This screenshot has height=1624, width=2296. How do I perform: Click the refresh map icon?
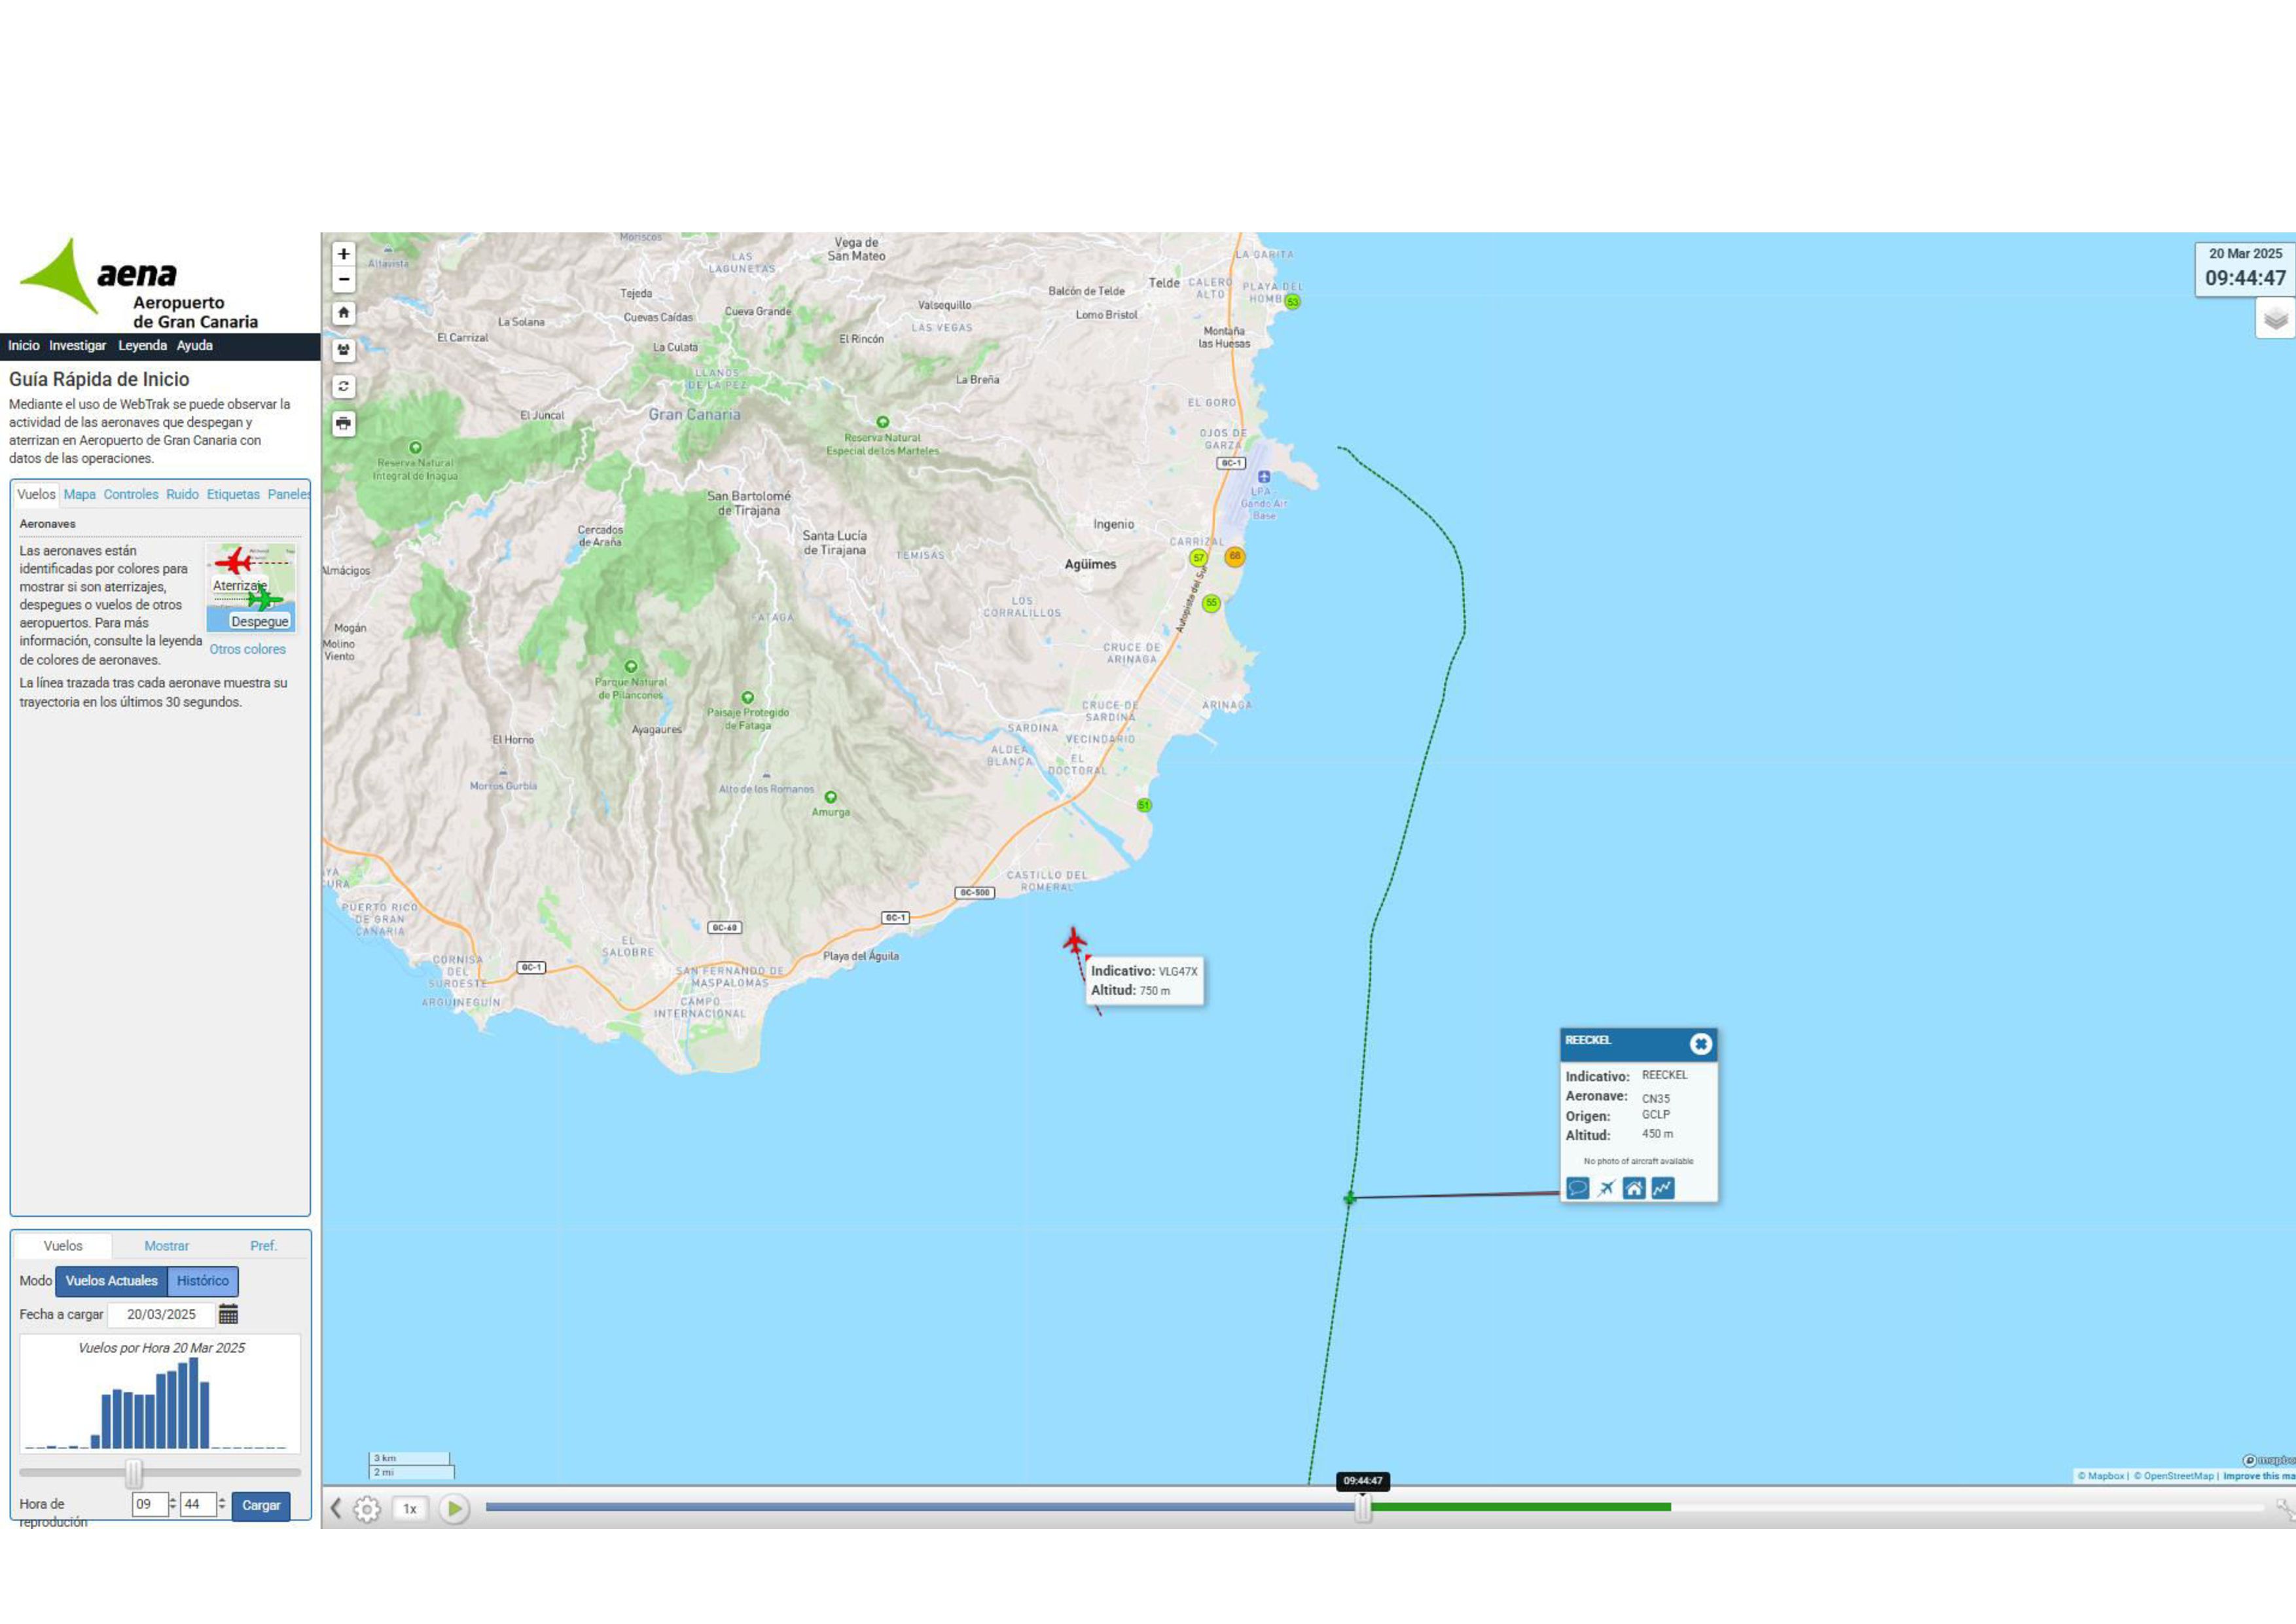pyautogui.click(x=343, y=386)
